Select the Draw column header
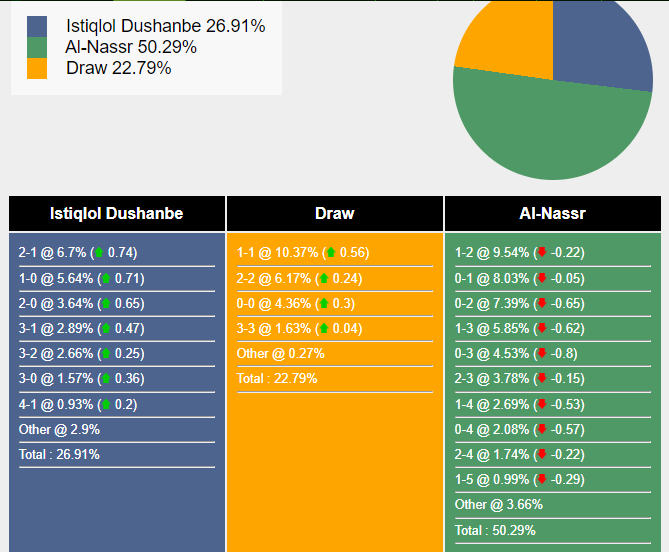669x552 pixels. pos(335,213)
